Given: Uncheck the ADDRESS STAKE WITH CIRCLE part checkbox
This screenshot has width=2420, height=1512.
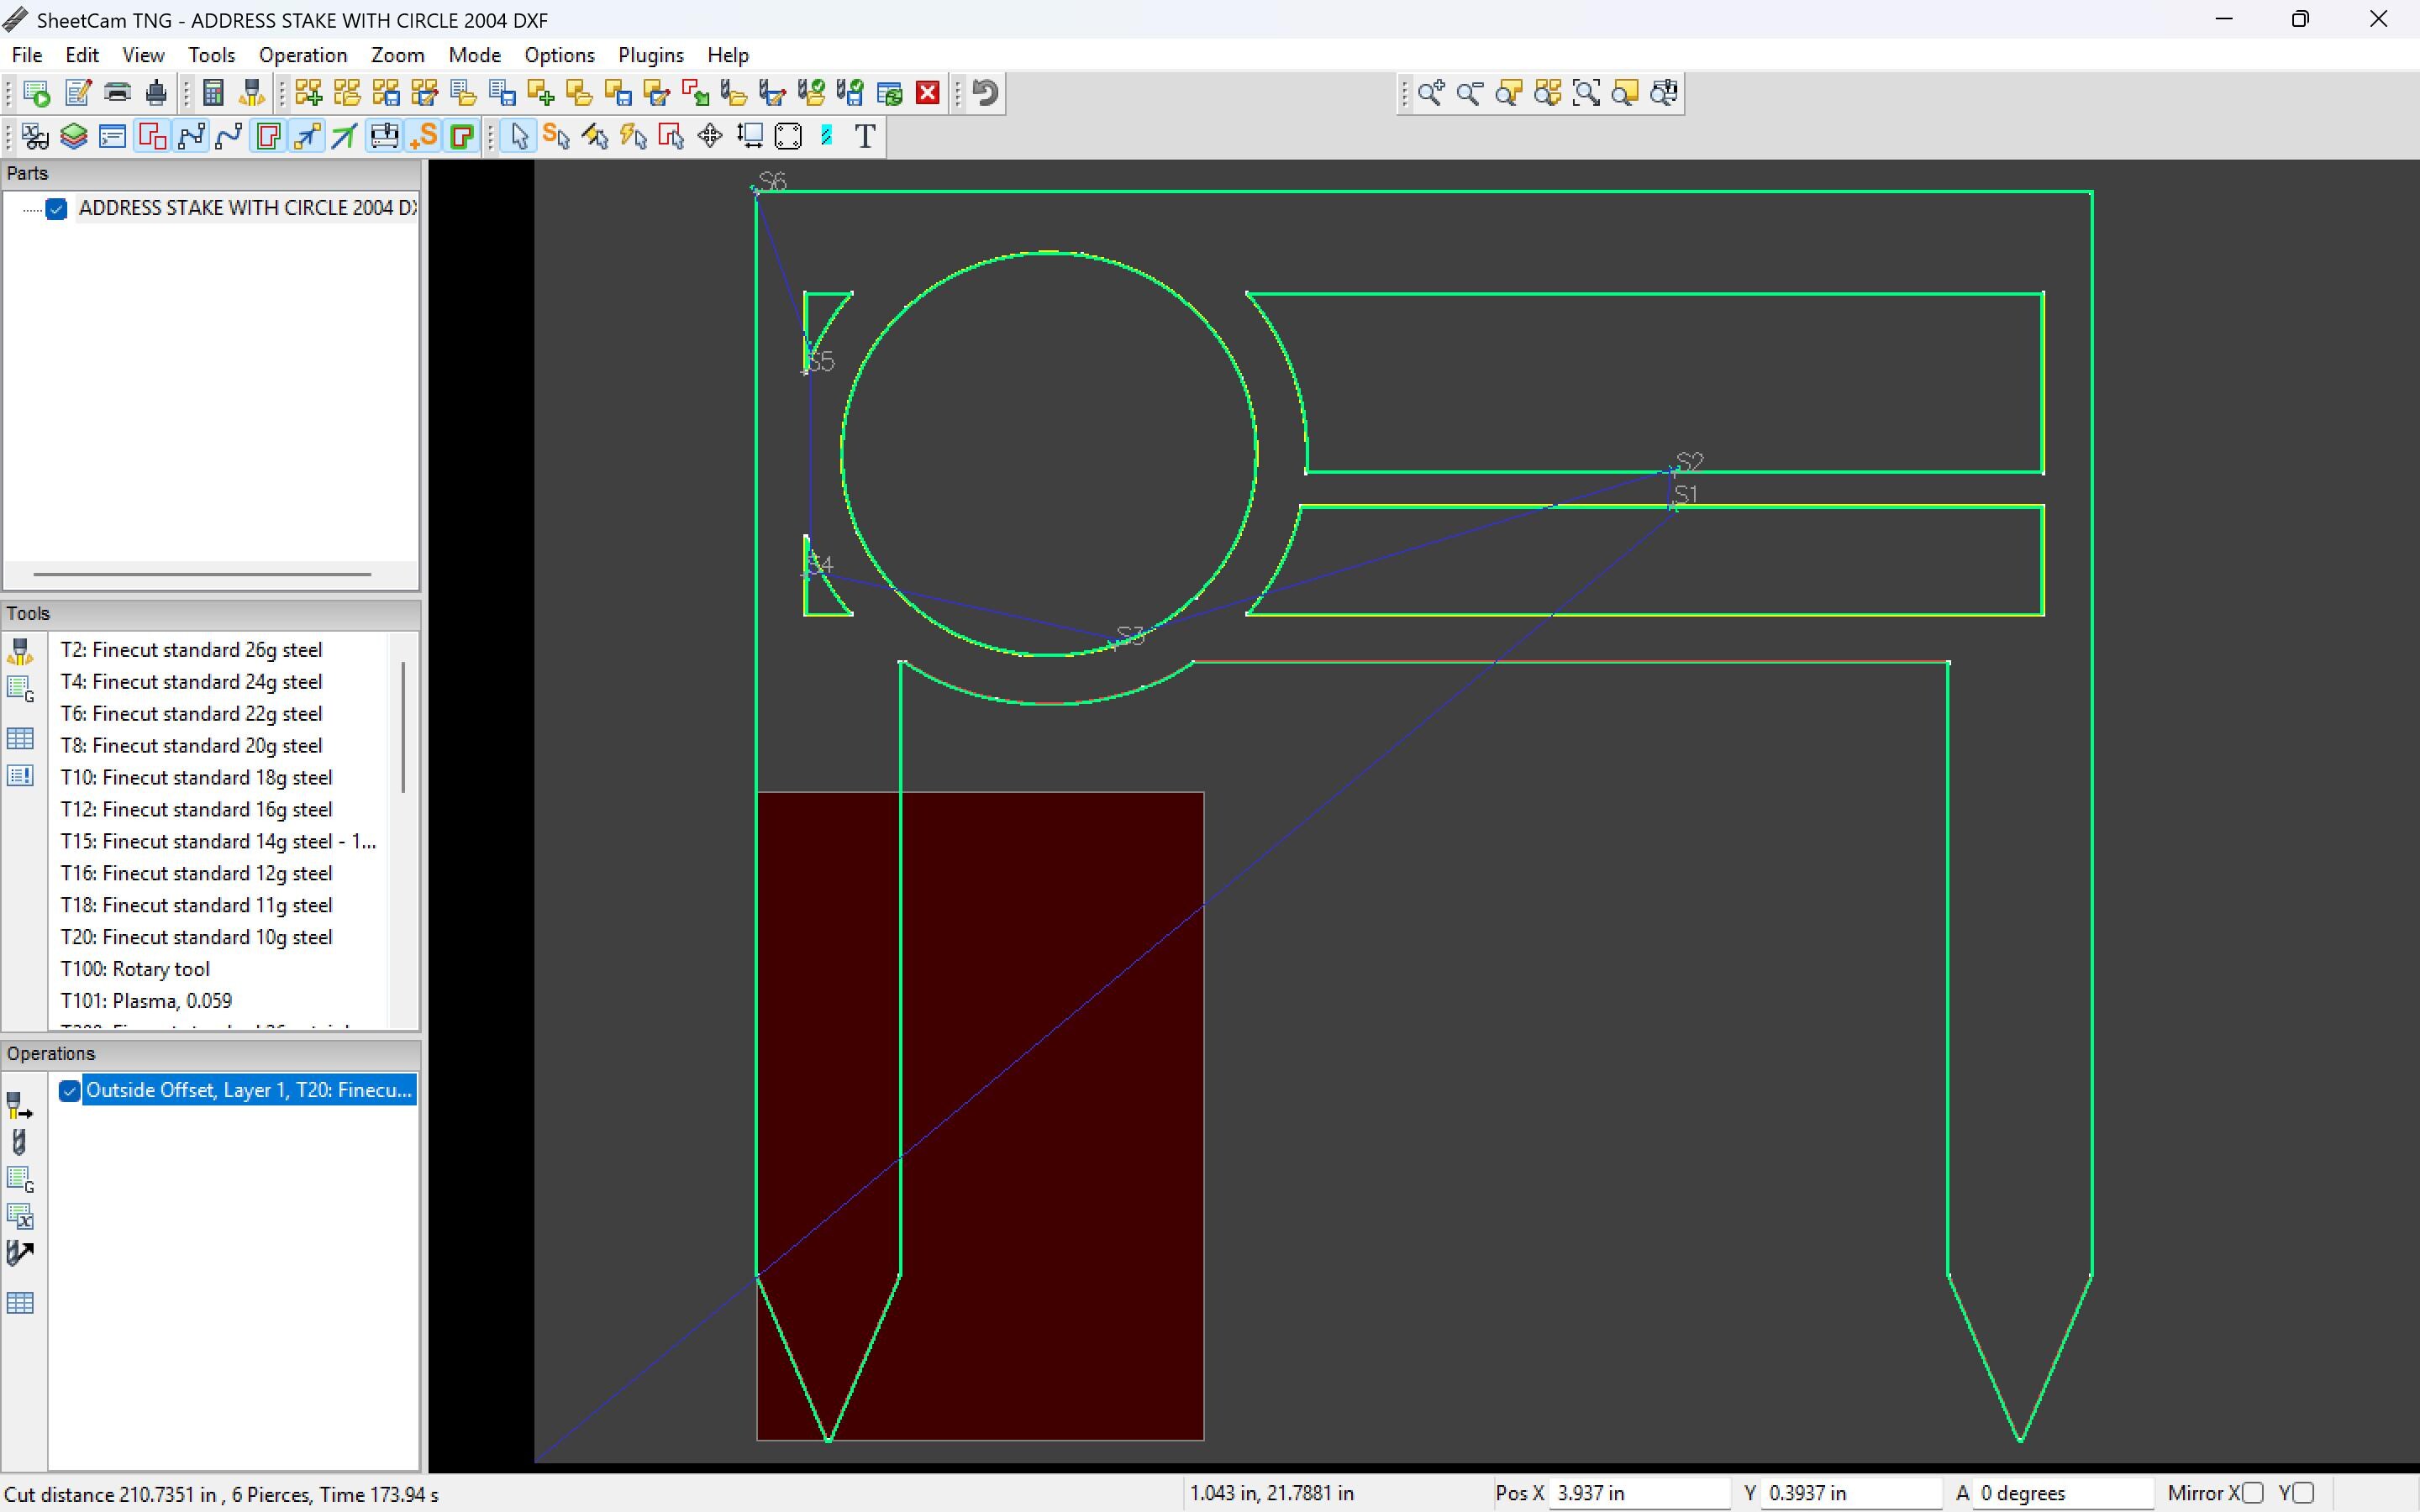Looking at the screenshot, I should pos(56,208).
